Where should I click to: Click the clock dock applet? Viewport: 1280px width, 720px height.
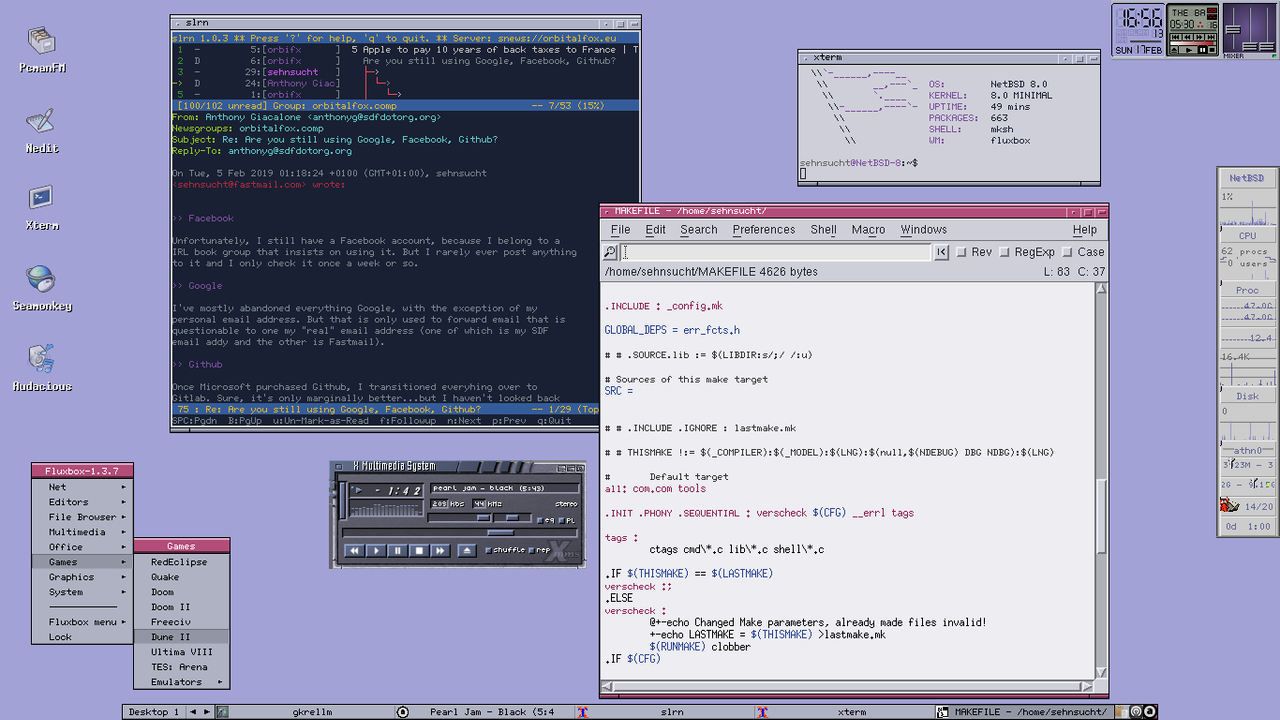[1138, 30]
